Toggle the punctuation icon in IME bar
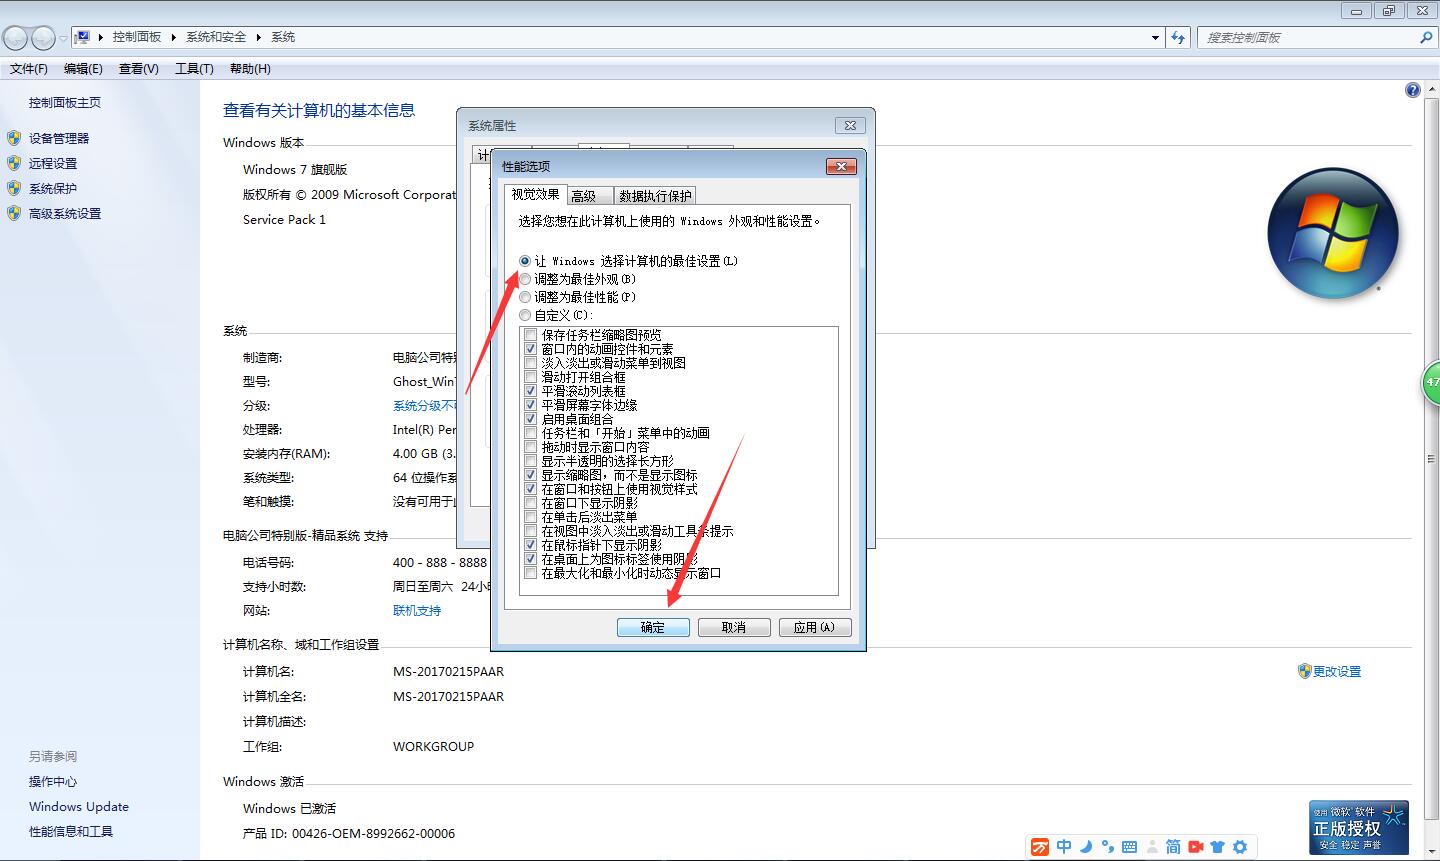Image resolution: width=1440 pixels, height=861 pixels. tap(1107, 847)
